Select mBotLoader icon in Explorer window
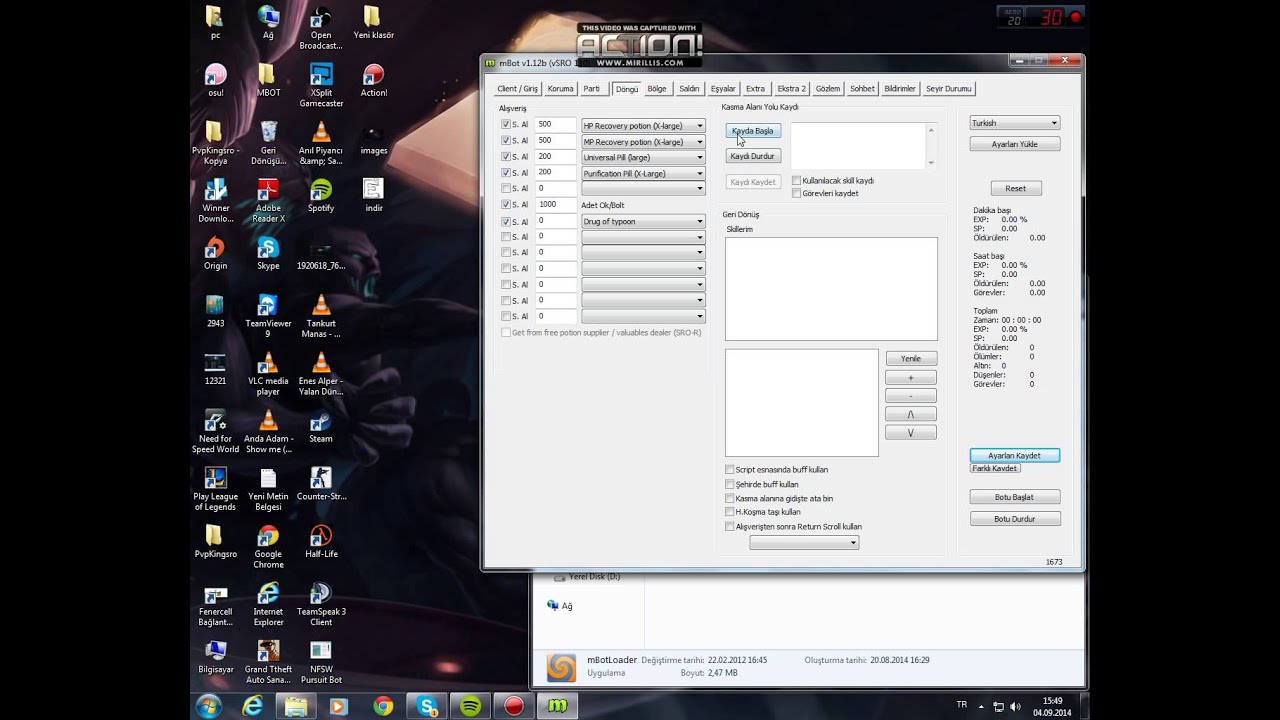Viewport: 1280px width, 720px height. 561,667
